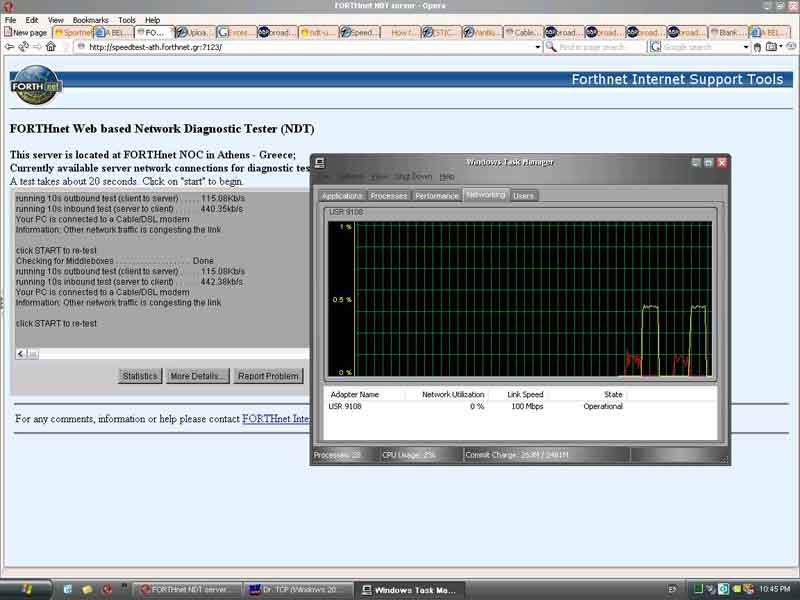The height and width of the screenshot is (600, 800).
Task: Open Opera File menu
Action: 10,20
